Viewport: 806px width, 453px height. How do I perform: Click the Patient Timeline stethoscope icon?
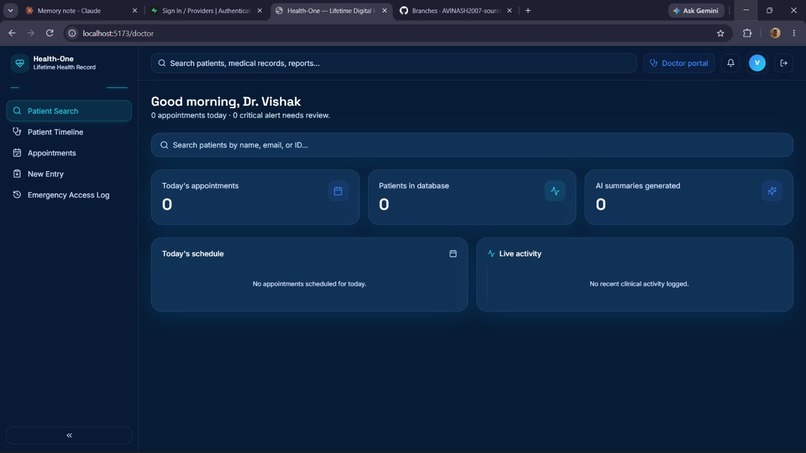[17, 132]
